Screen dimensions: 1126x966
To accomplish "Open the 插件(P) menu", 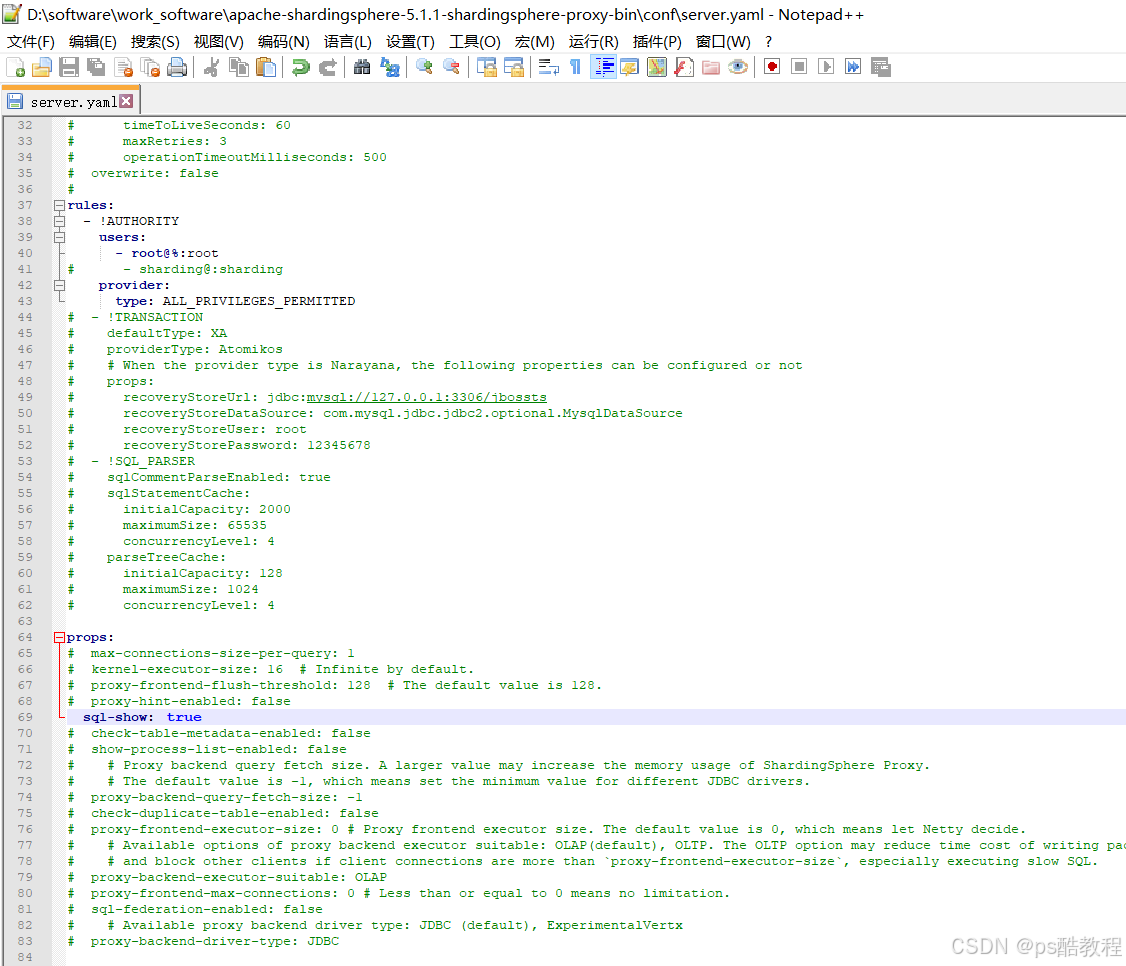I will pos(657,42).
